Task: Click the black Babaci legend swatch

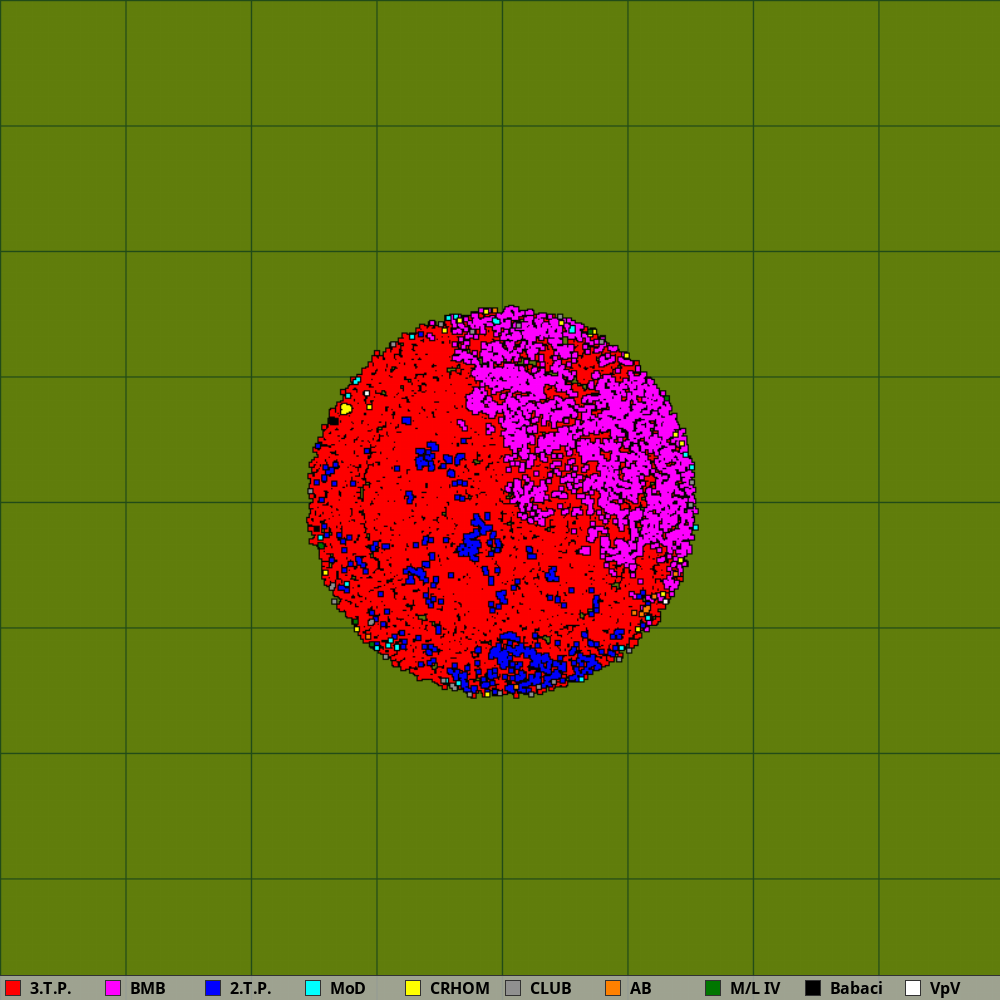Action: click(813, 988)
